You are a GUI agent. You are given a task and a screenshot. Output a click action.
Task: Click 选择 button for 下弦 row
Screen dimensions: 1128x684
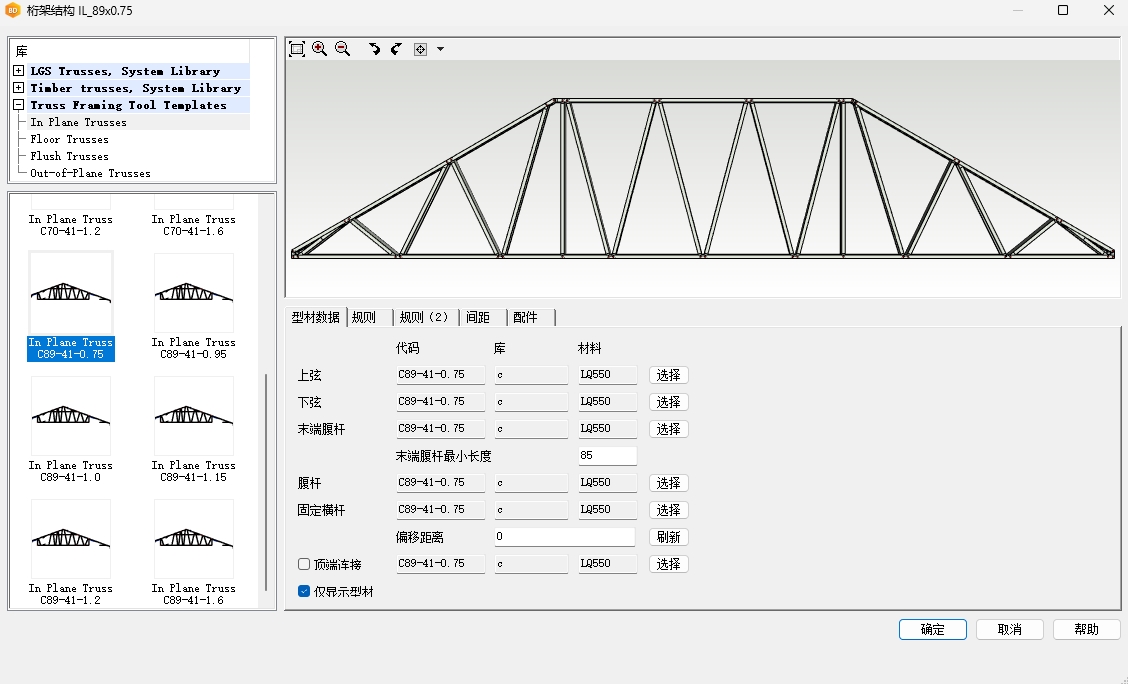click(668, 402)
